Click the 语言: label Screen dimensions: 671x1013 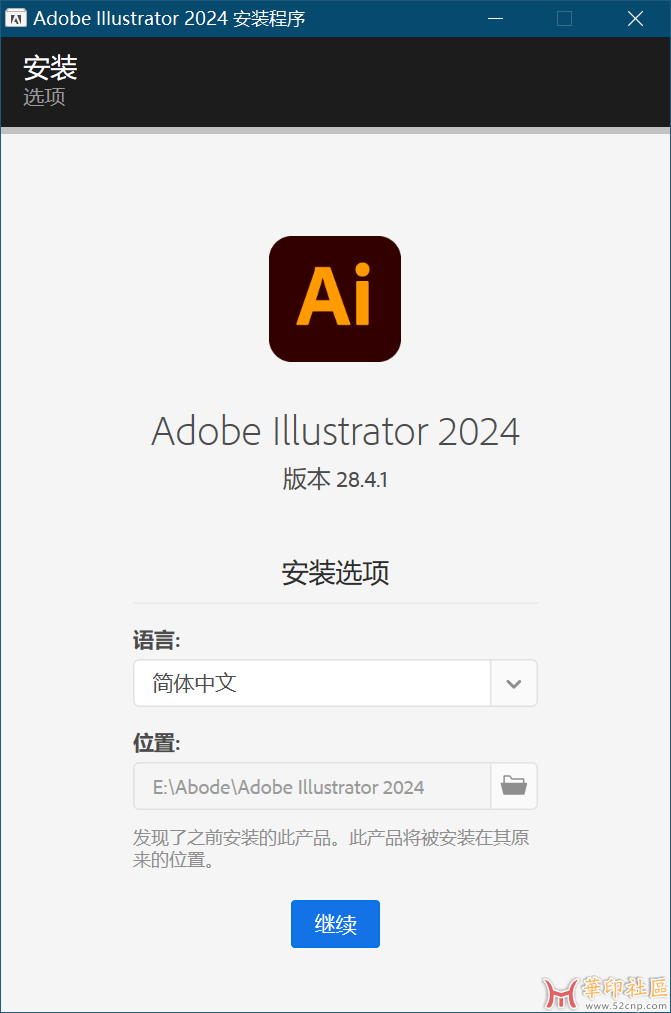tap(157, 641)
